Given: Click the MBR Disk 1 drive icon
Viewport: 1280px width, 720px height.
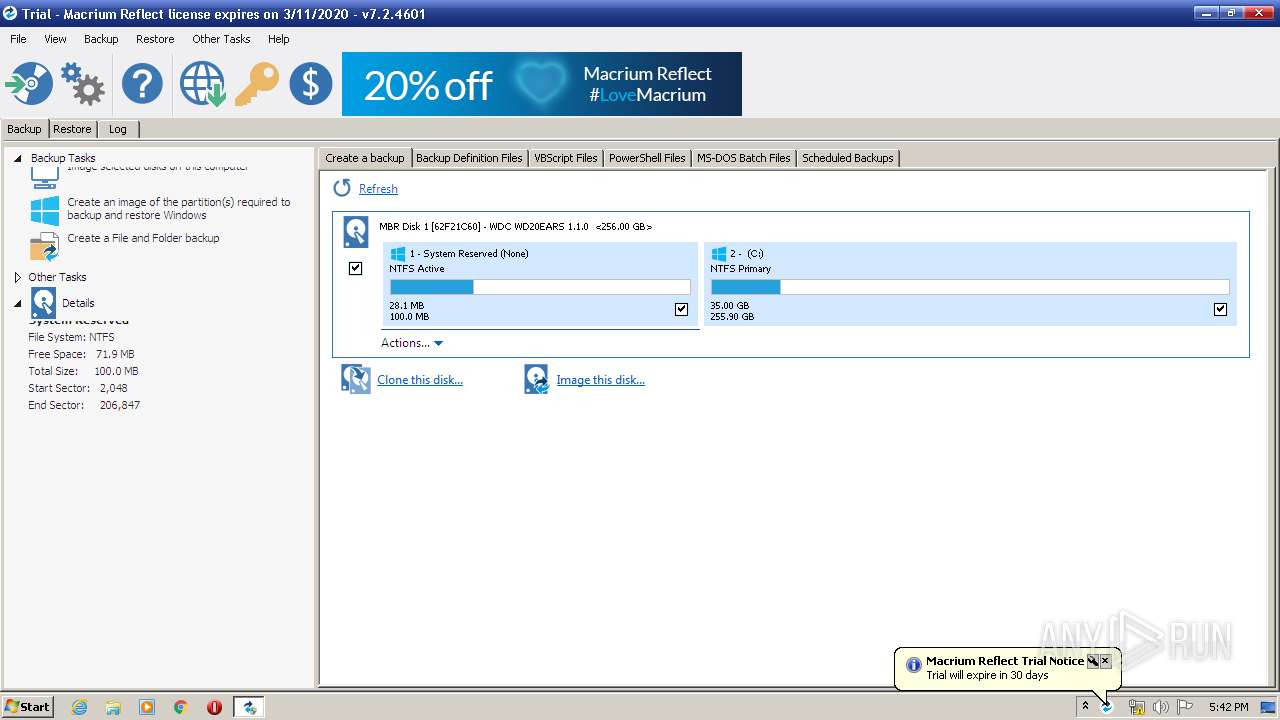Looking at the screenshot, I should [x=355, y=232].
